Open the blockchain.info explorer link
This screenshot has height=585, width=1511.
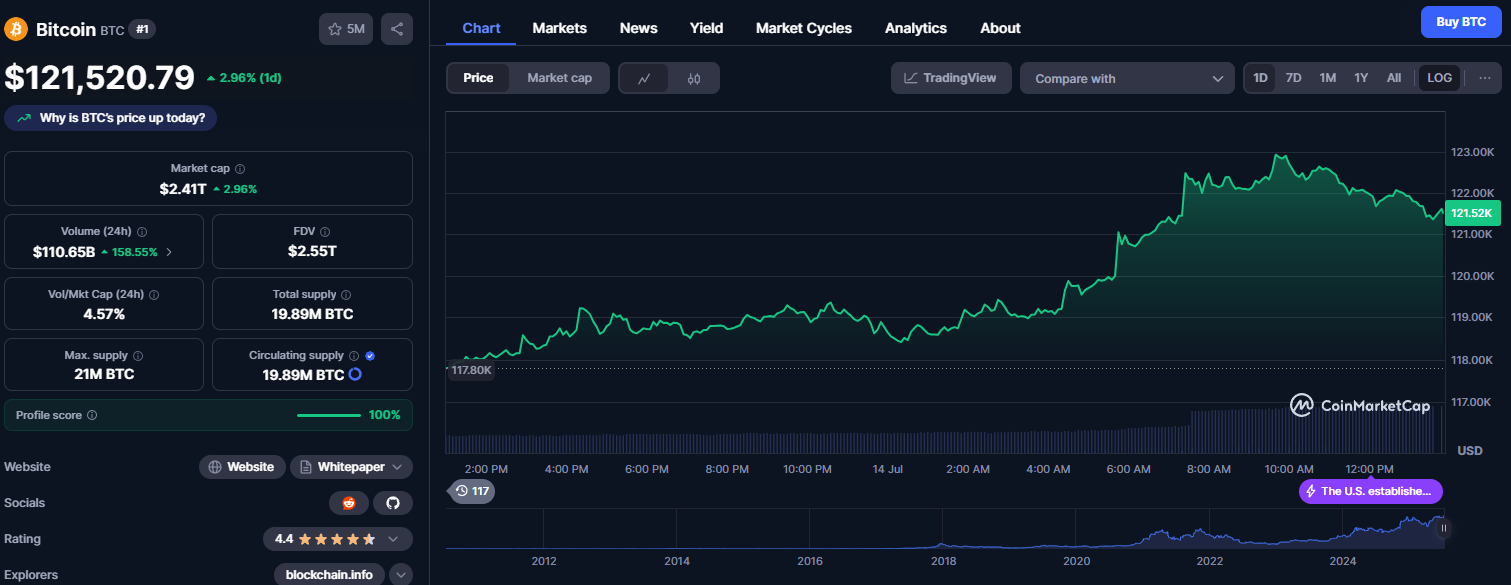pos(329,575)
